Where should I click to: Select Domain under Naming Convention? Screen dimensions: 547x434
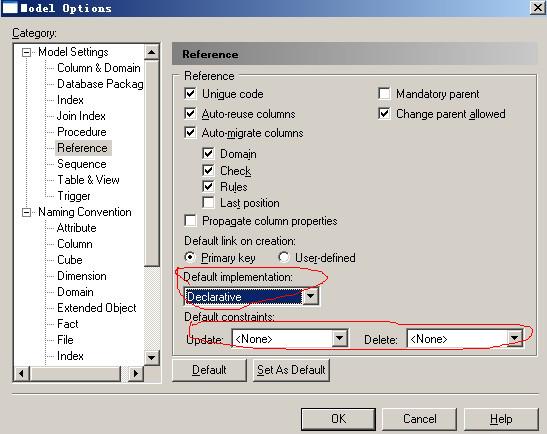point(75,292)
